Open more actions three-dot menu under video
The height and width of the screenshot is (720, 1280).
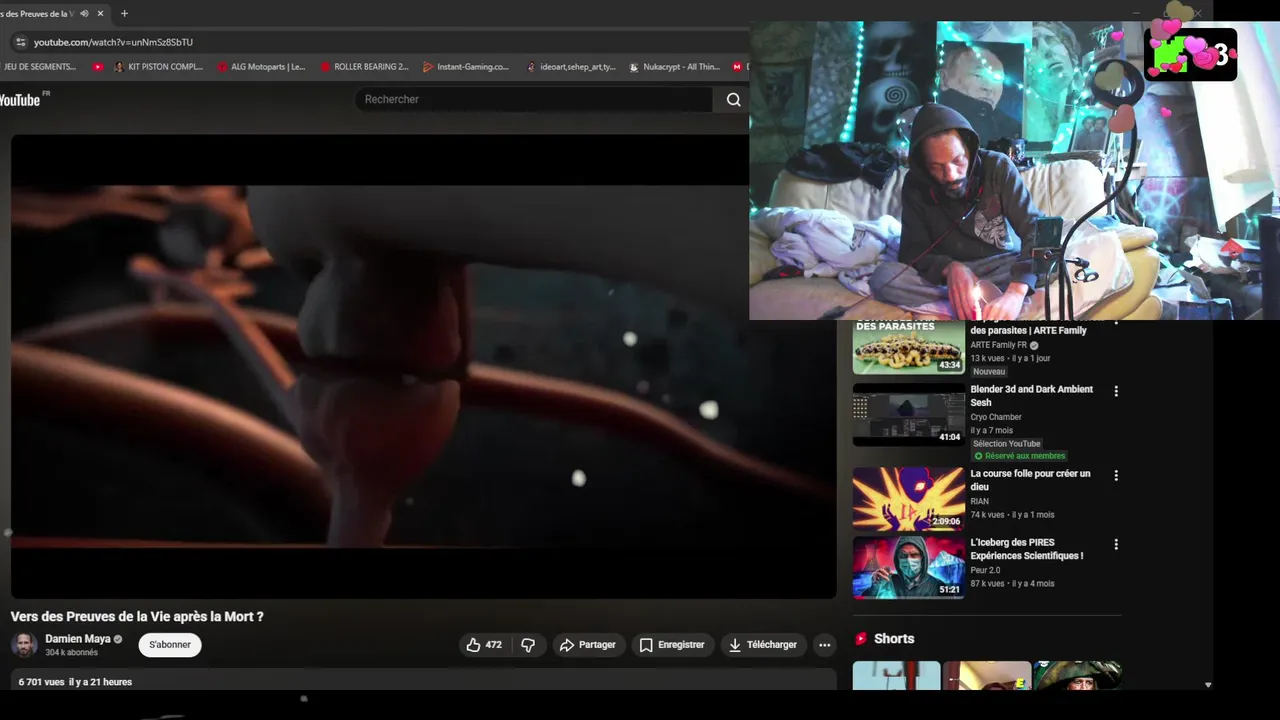824,645
